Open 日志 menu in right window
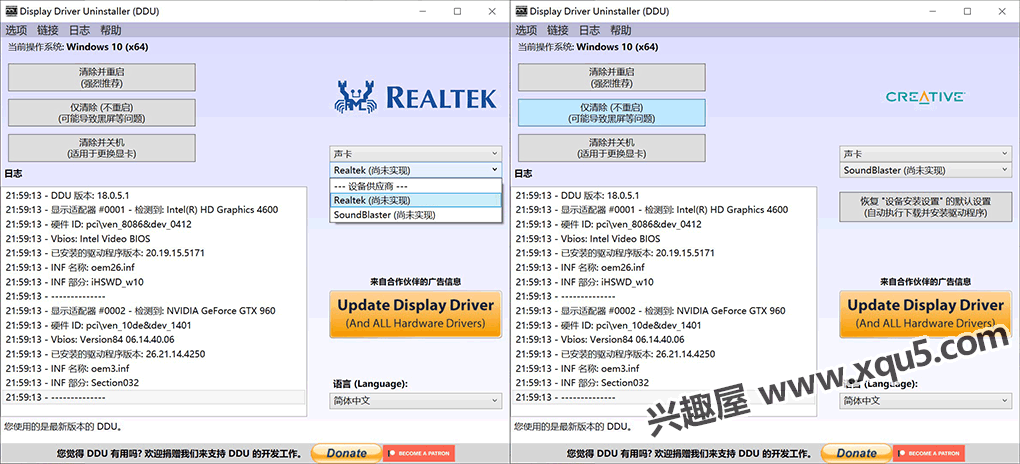The width and height of the screenshot is (1020, 464). (x=589, y=30)
